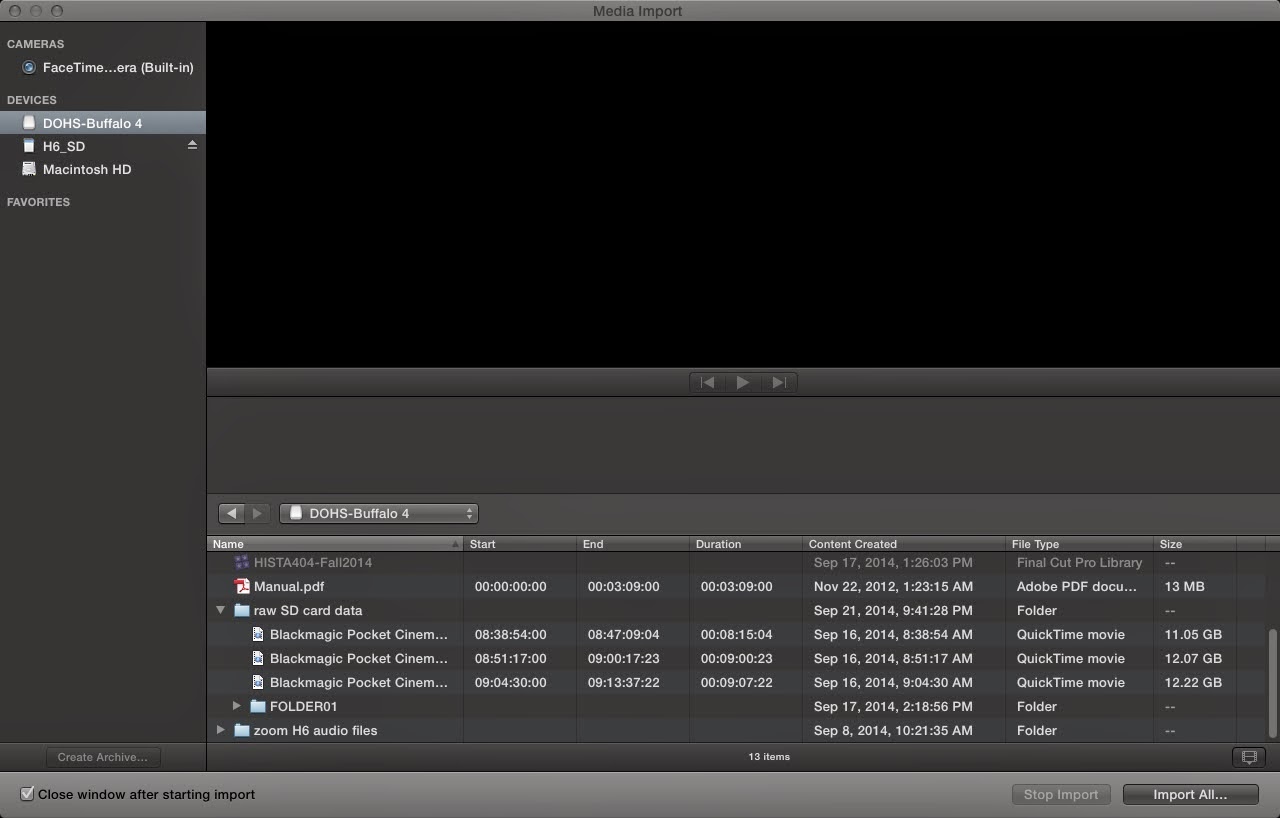Image resolution: width=1280 pixels, height=818 pixels.
Task: Click the date Sep 21, 2014, 9:41:28 PM
Action: [893, 610]
